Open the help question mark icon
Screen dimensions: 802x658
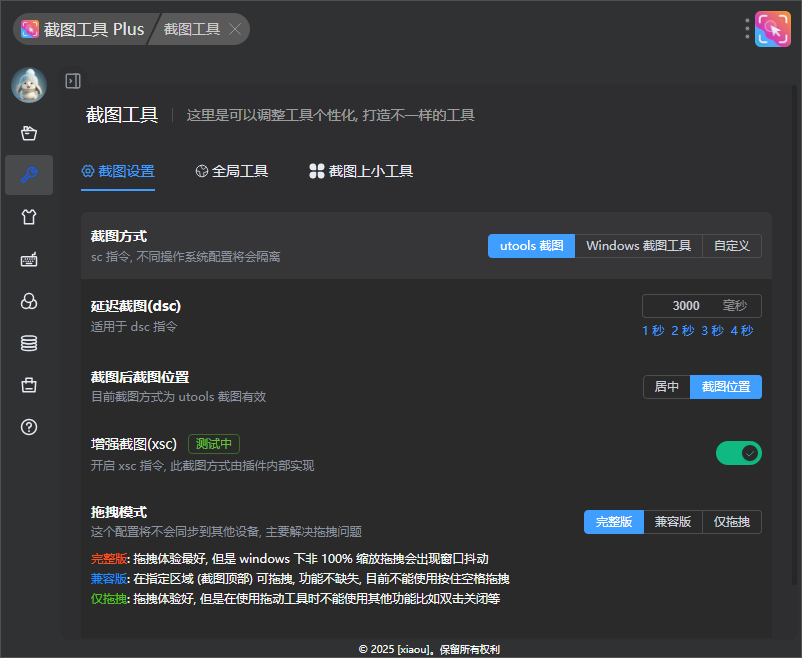[x=29, y=427]
